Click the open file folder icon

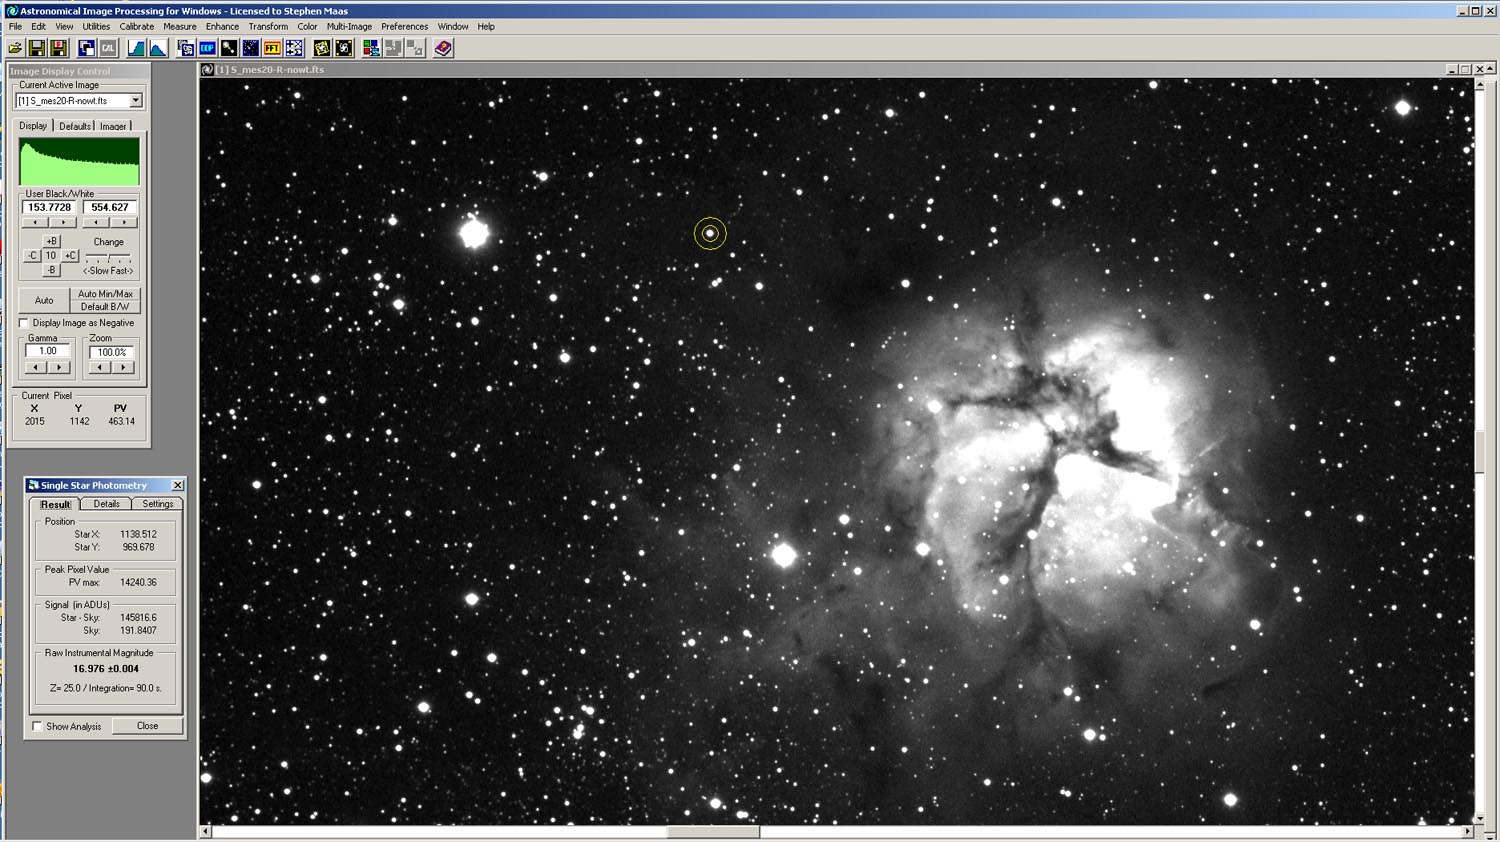click(15, 48)
